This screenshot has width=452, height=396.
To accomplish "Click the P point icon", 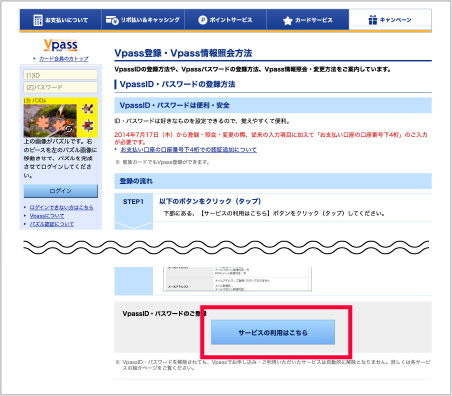I will pyautogui.click(x=203, y=20).
